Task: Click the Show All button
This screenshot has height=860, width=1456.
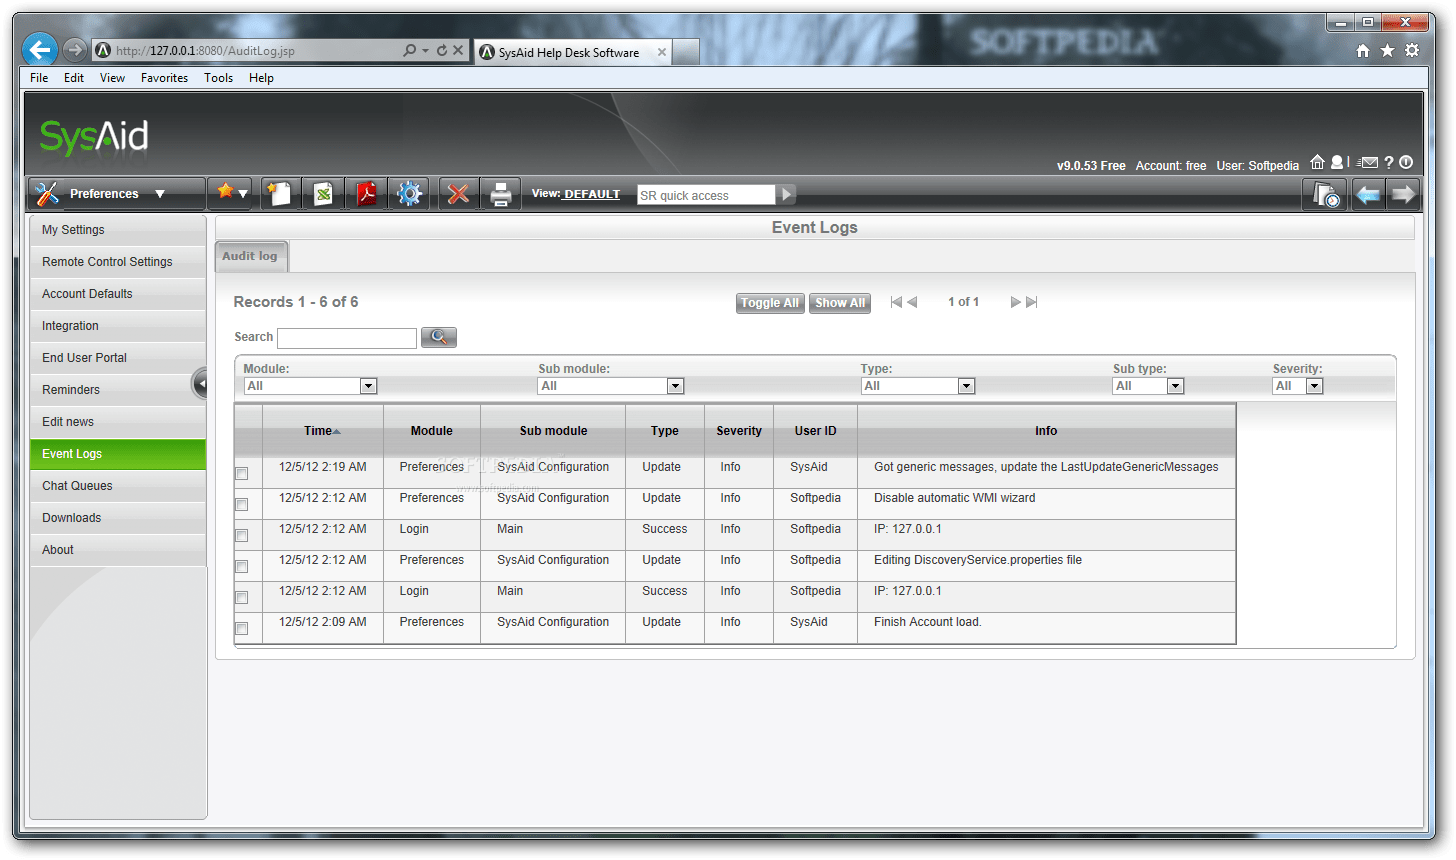Action: pyautogui.click(x=839, y=302)
